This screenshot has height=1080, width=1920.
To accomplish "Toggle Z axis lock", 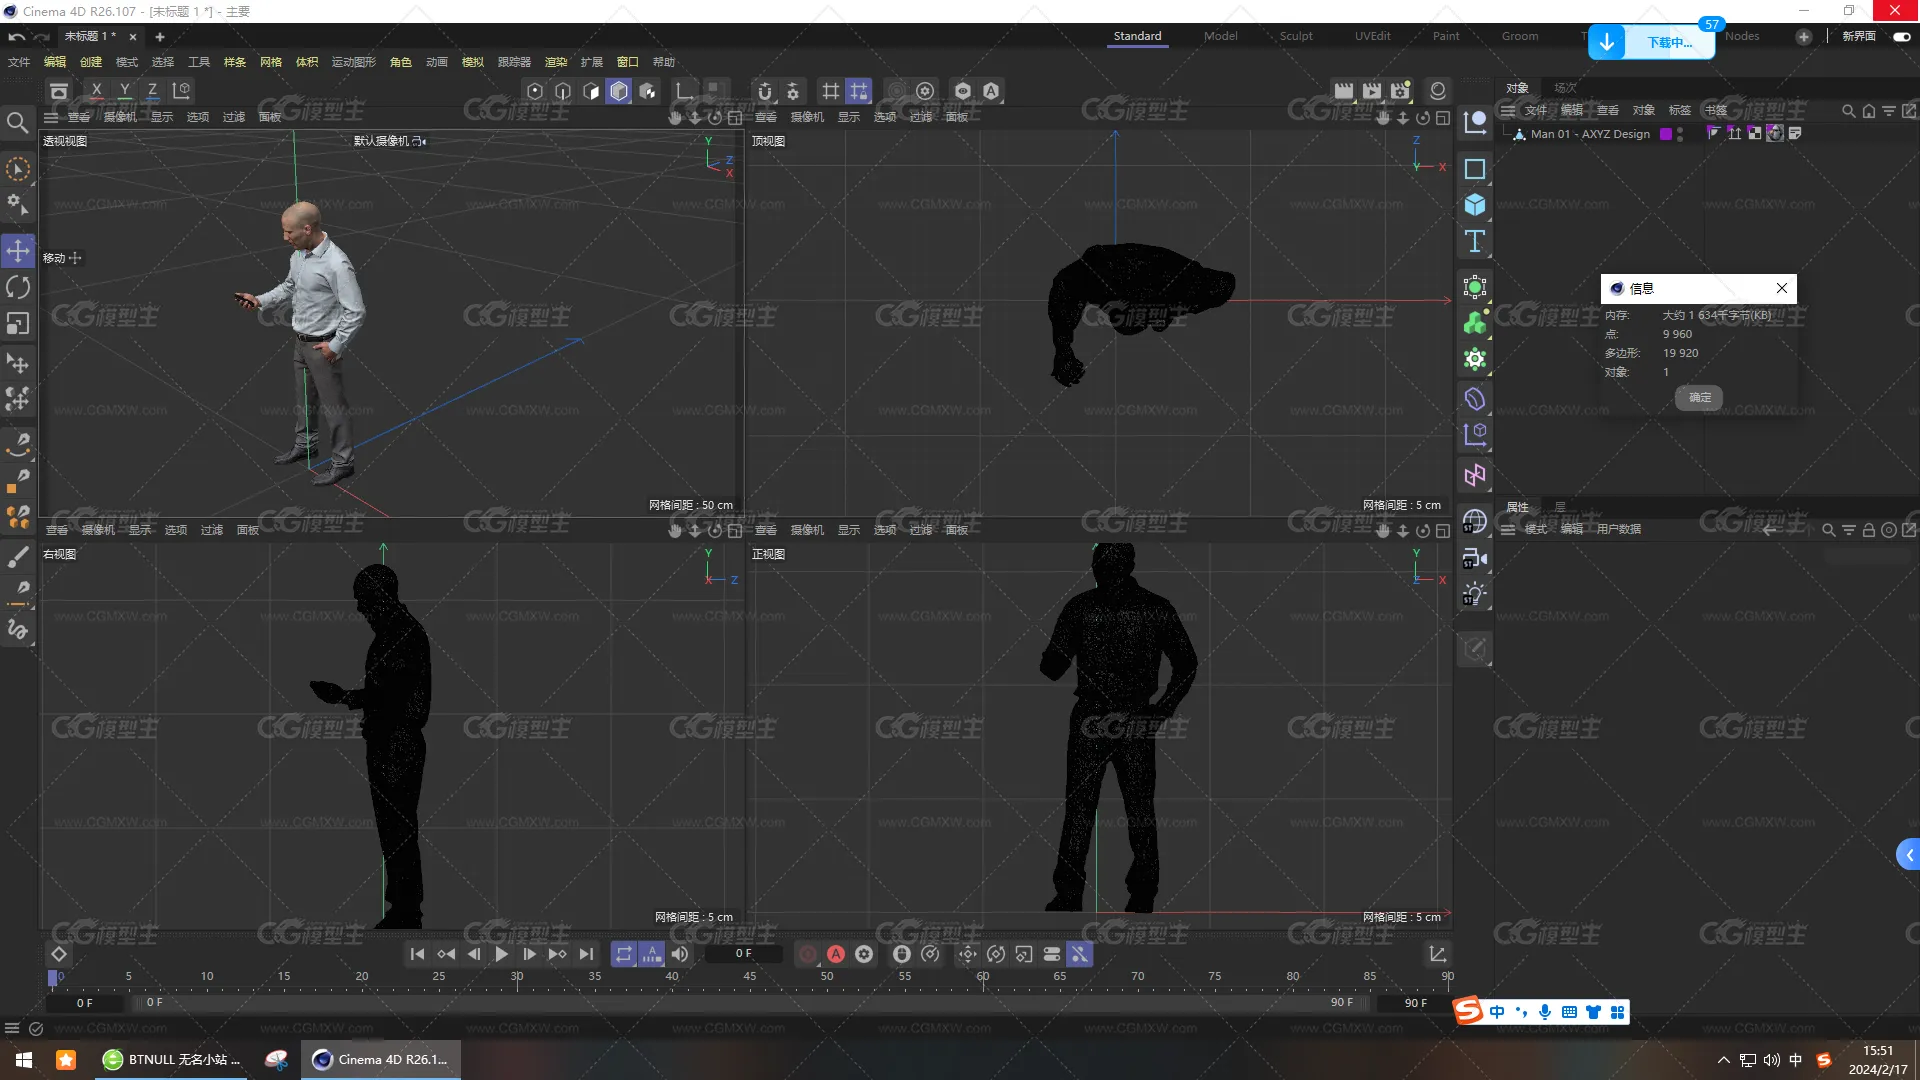I will [152, 91].
